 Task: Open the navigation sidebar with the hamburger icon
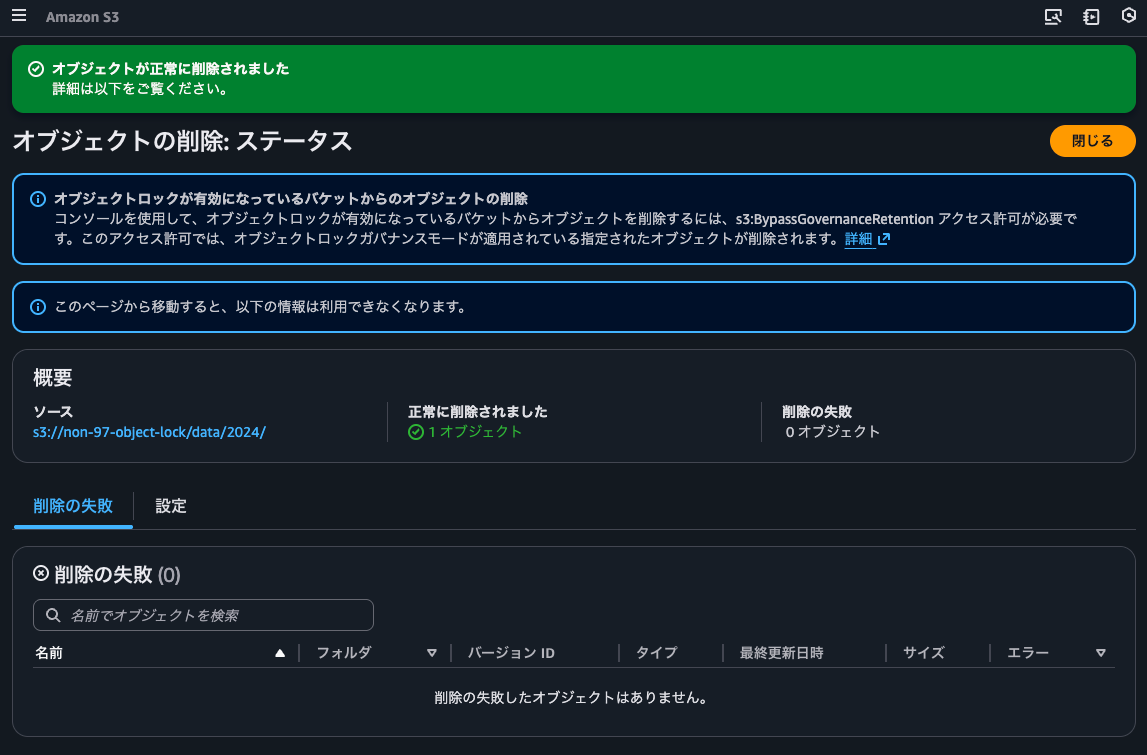point(18,16)
